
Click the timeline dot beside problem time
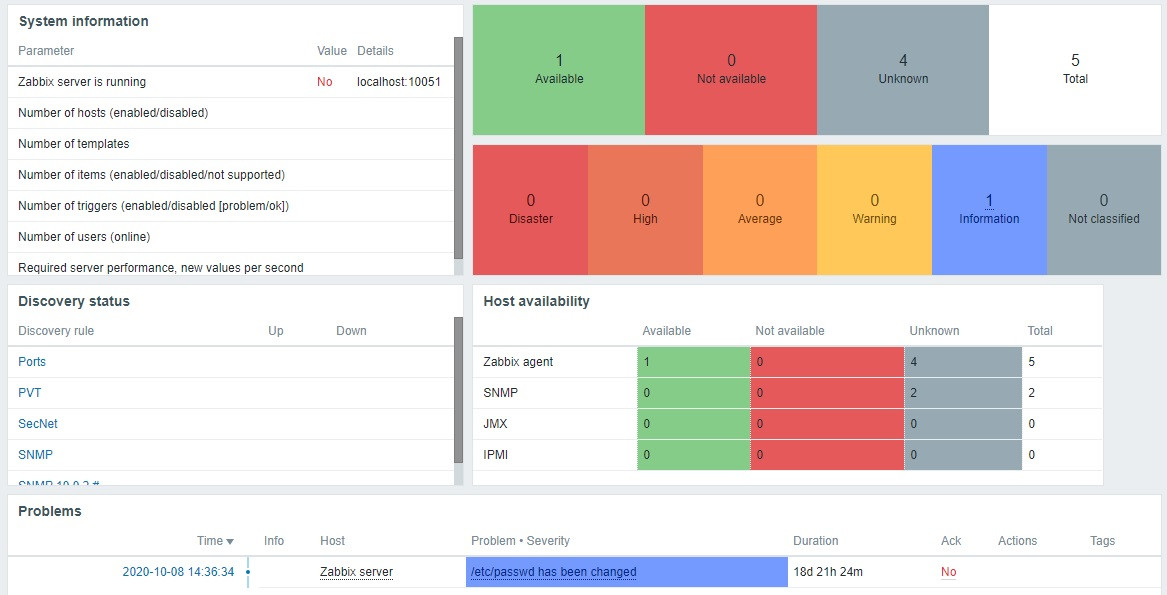pyautogui.click(x=248, y=572)
